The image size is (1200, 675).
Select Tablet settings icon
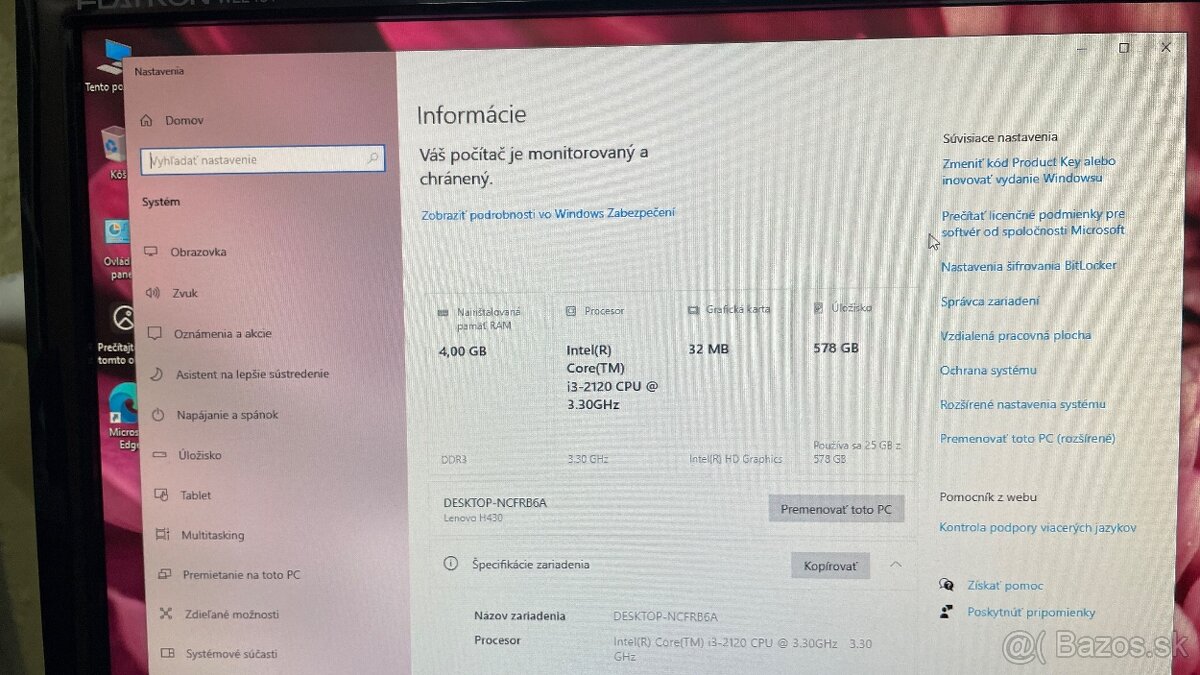(x=160, y=495)
